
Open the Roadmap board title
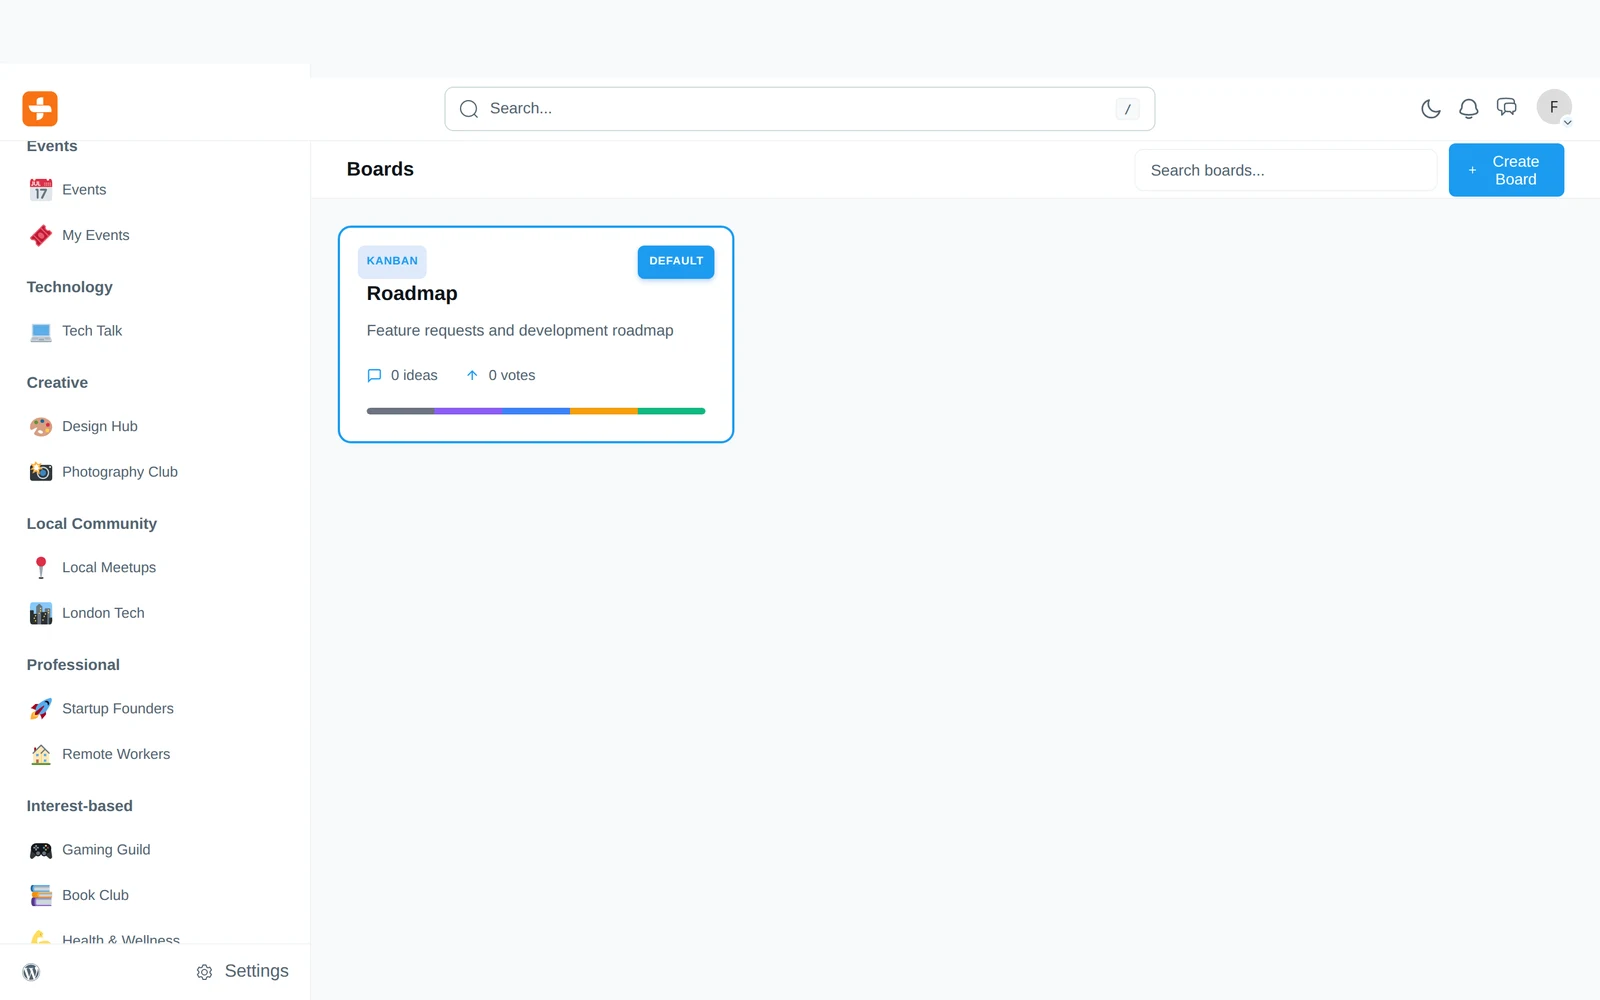click(x=412, y=293)
